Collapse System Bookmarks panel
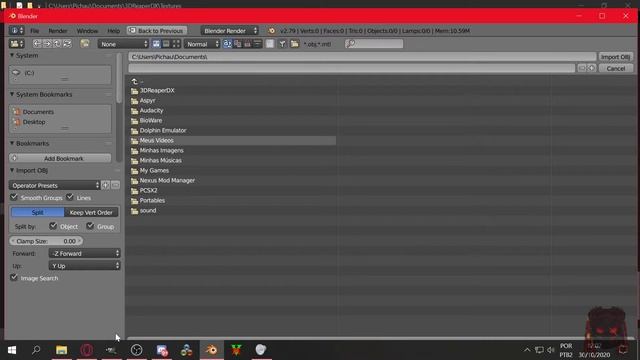The image size is (640, 360). tap(12, 94)
